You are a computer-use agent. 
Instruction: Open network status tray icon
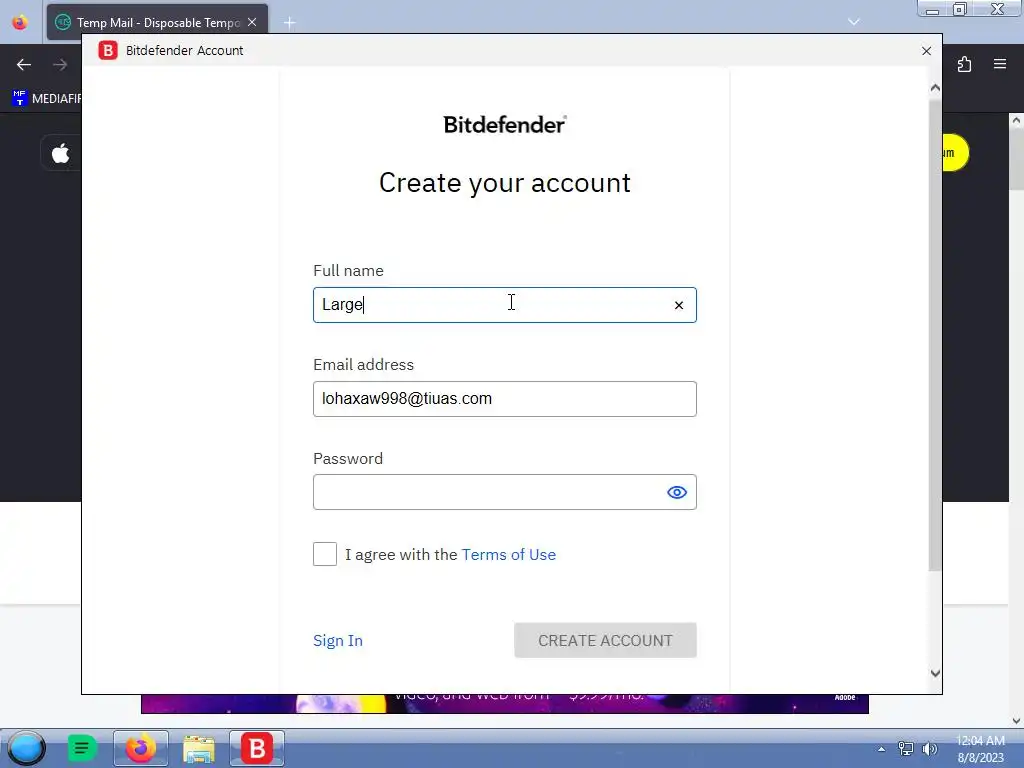906,749
